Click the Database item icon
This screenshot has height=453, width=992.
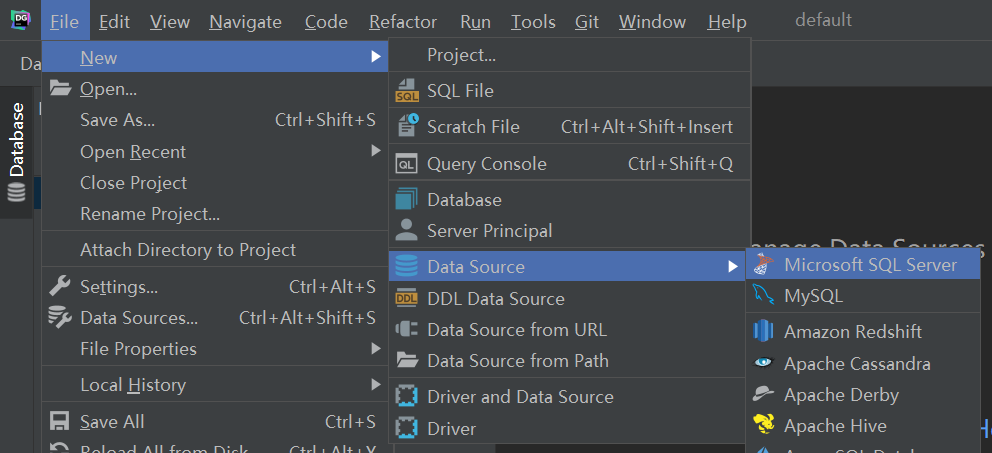tap(406, 199)
